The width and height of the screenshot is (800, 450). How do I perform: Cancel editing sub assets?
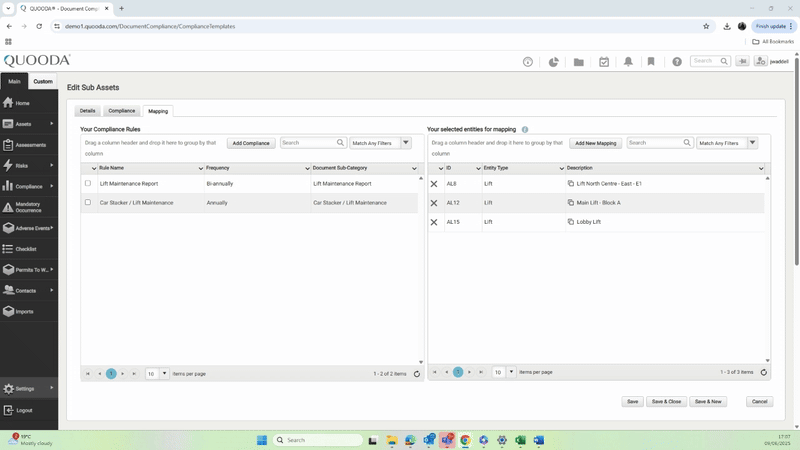[x=759, y=402]
